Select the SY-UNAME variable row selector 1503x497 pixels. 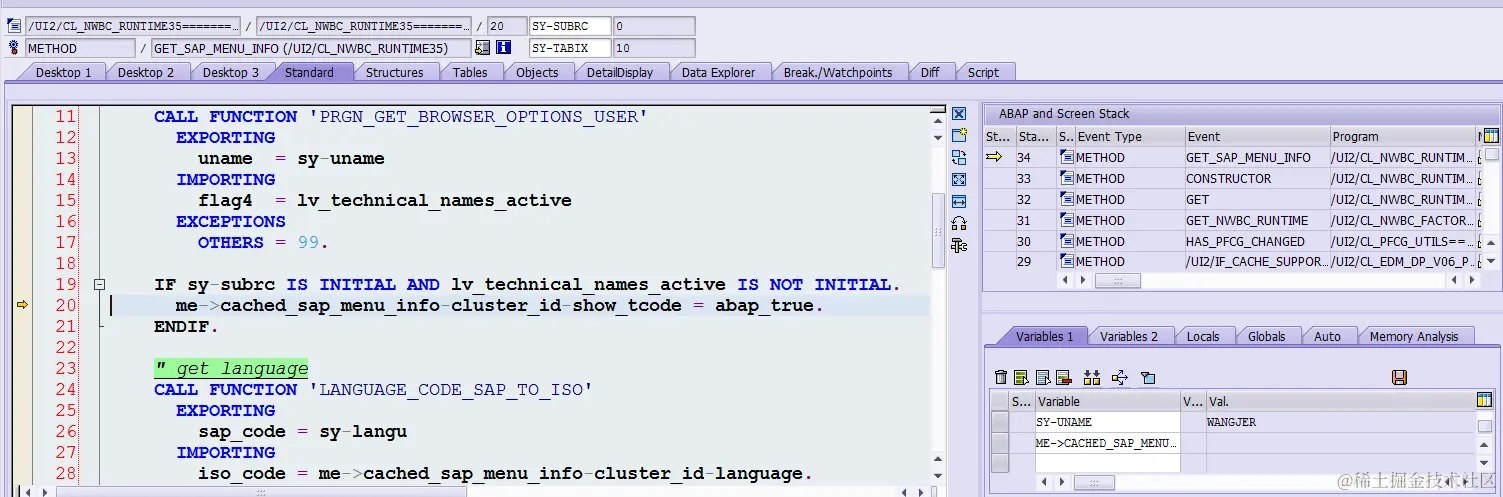pos(999,421)
